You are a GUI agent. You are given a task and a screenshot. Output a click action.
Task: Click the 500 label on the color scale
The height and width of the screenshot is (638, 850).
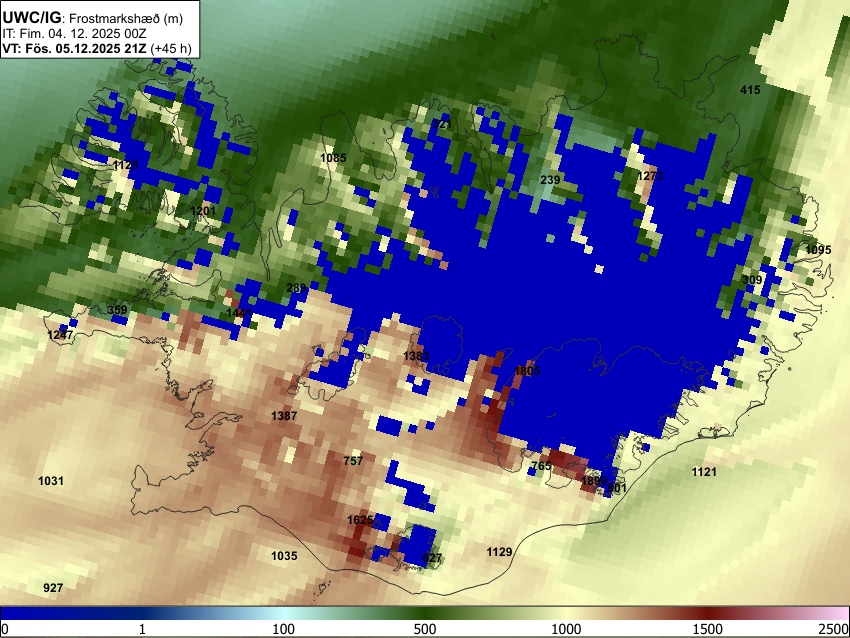425,629
